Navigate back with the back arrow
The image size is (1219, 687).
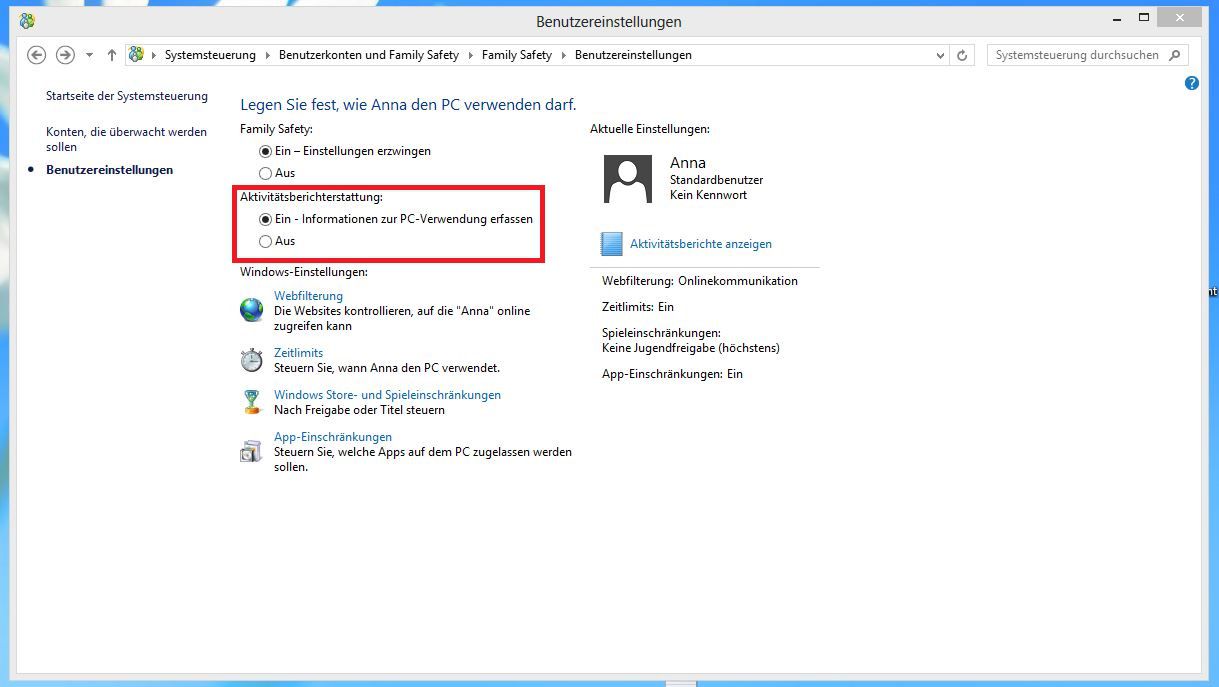(37, 55)
